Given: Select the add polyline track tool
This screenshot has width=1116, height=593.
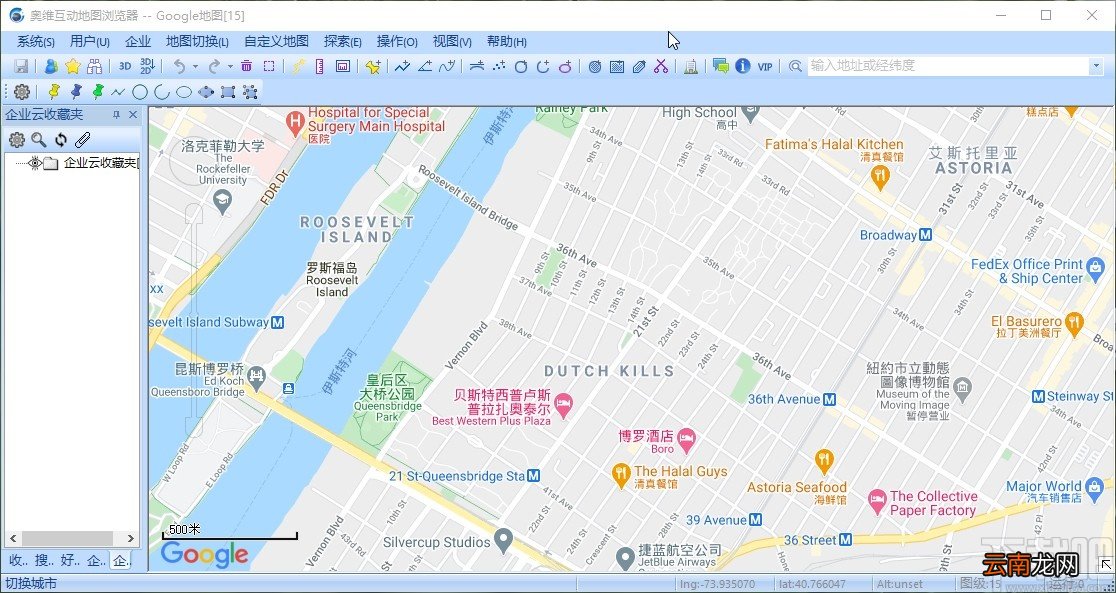Looking at the screenshot, I should [403, 66].
